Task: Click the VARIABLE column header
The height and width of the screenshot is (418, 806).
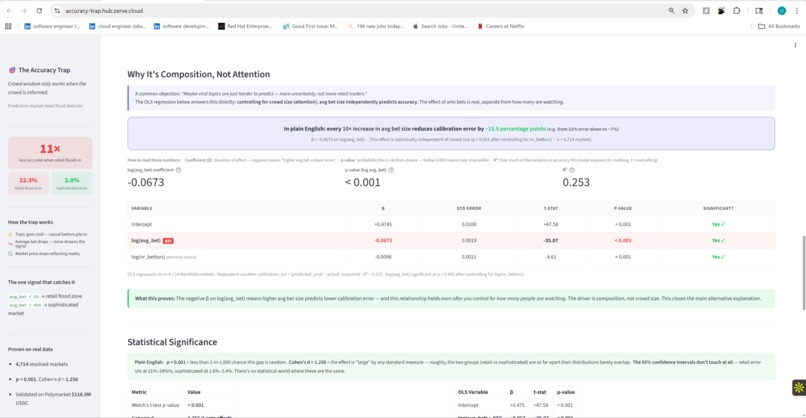Action: pyautogui.click(x=141, y=208)
